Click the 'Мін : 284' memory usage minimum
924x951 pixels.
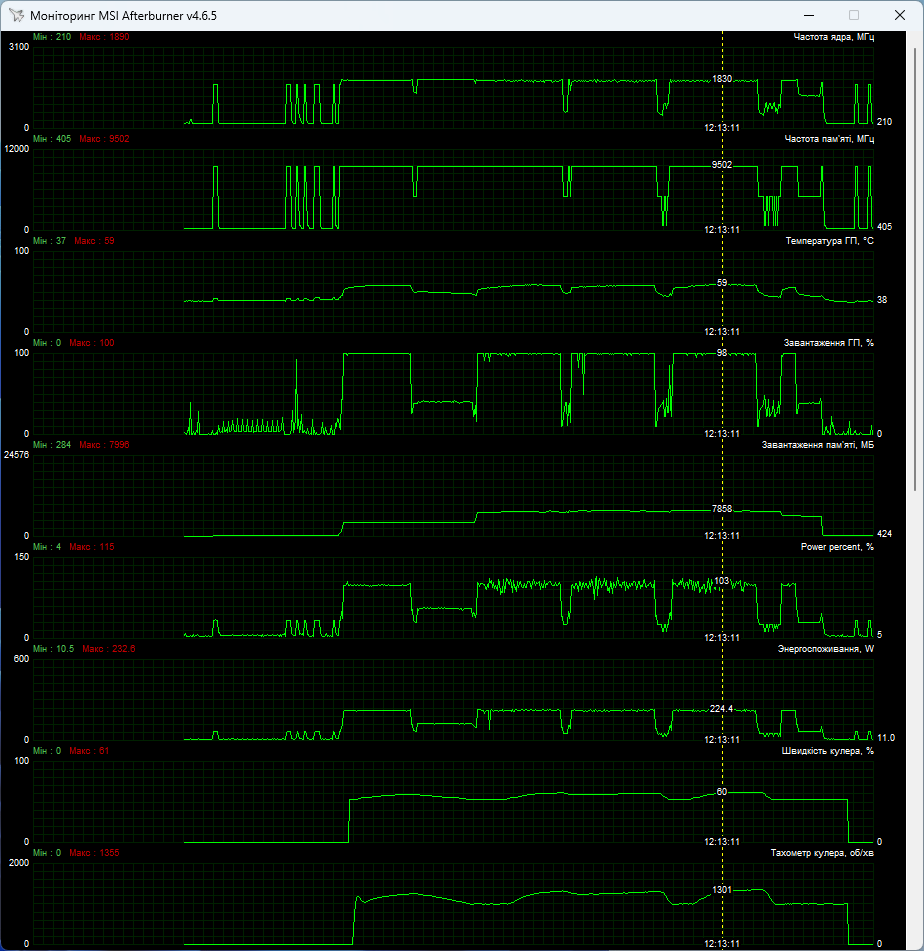[x=52, y=445]
